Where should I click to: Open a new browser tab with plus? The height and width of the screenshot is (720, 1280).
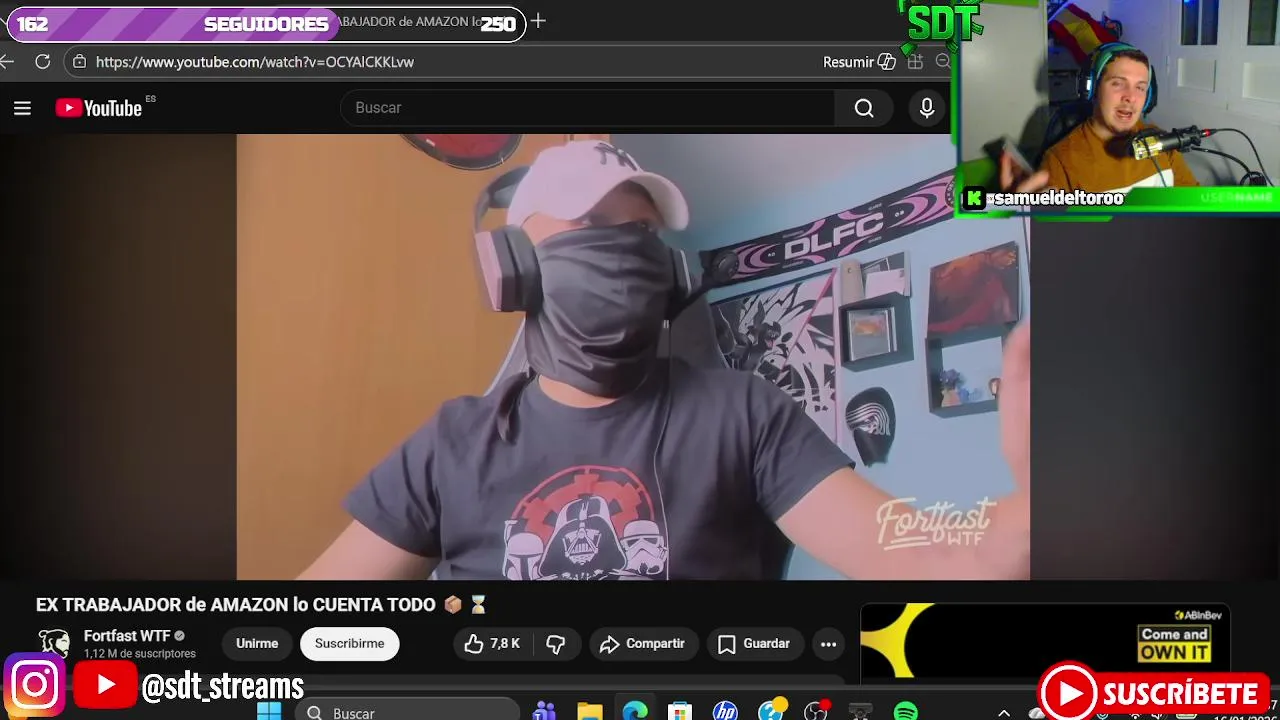538,21
